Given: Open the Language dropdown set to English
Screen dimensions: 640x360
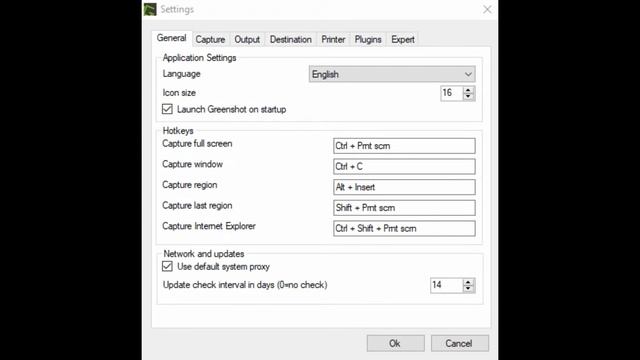Looking at the screenshot, I should coord(392,74).
